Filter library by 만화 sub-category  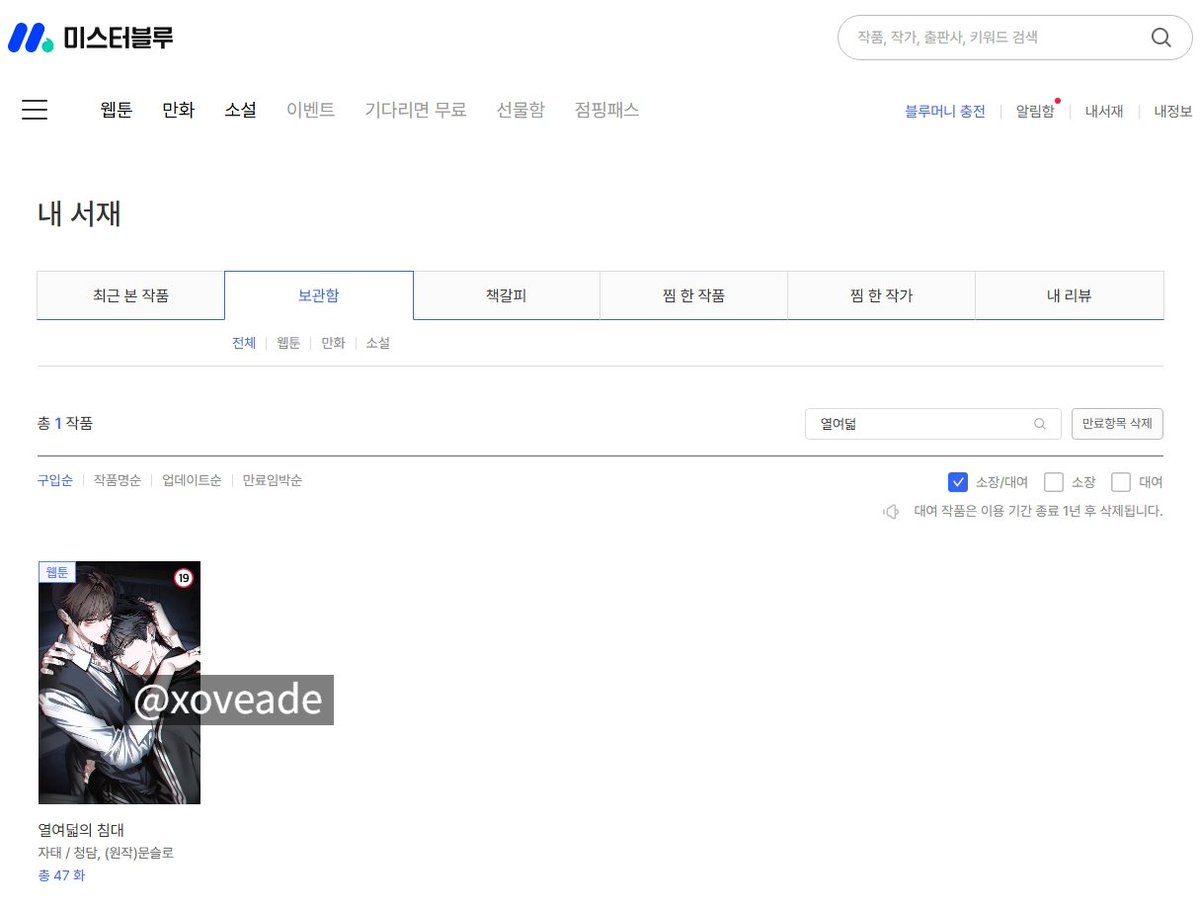[x=333, y=343]
